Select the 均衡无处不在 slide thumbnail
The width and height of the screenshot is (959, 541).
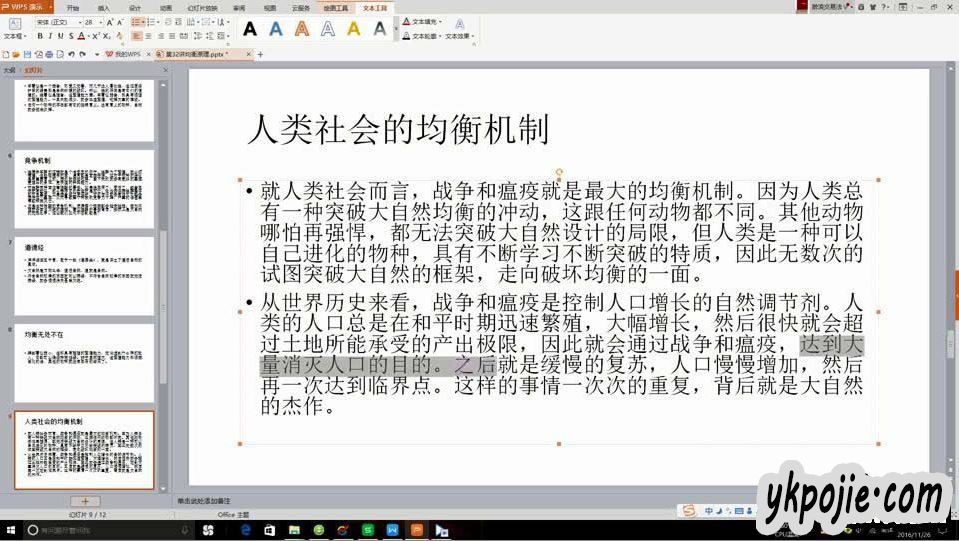click(x=85, y=361)
